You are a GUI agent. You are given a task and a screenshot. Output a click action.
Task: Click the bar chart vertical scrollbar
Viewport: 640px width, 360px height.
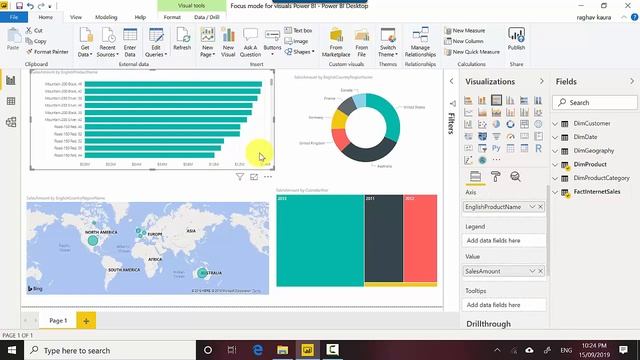pos(271,82)
